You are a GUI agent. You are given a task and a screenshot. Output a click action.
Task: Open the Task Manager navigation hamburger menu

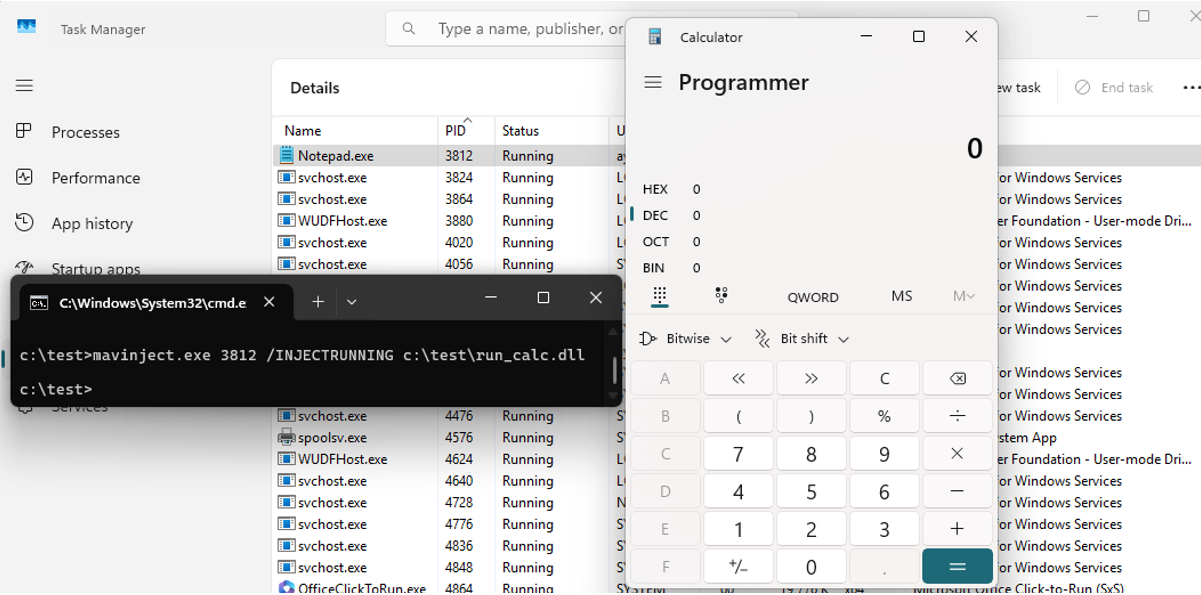25,86
